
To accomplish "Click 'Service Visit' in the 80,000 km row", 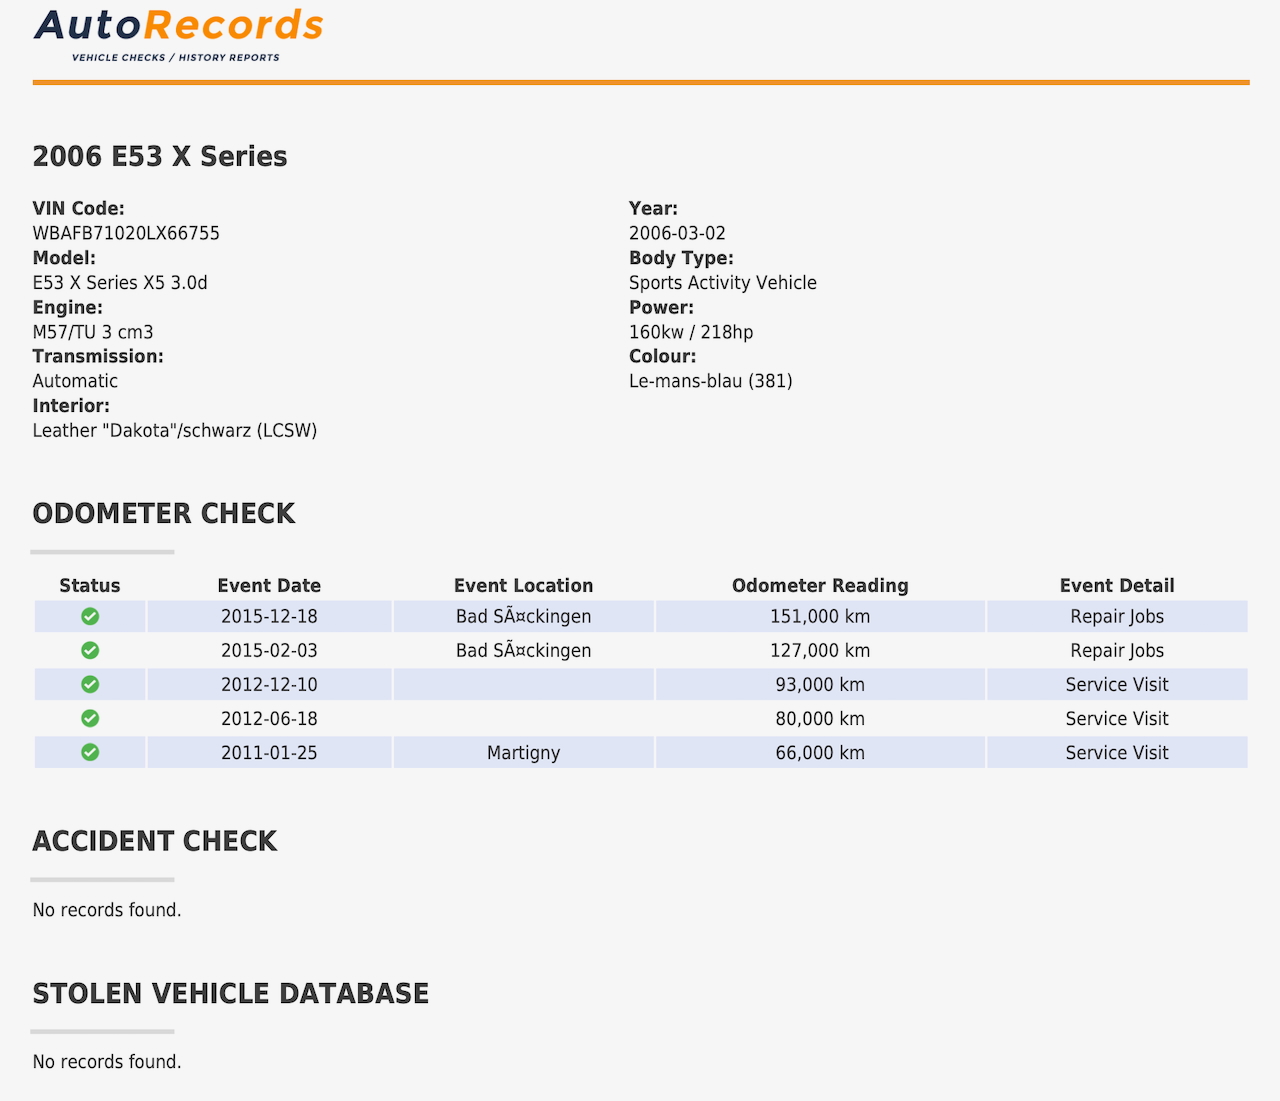I will coord(1117,718).
